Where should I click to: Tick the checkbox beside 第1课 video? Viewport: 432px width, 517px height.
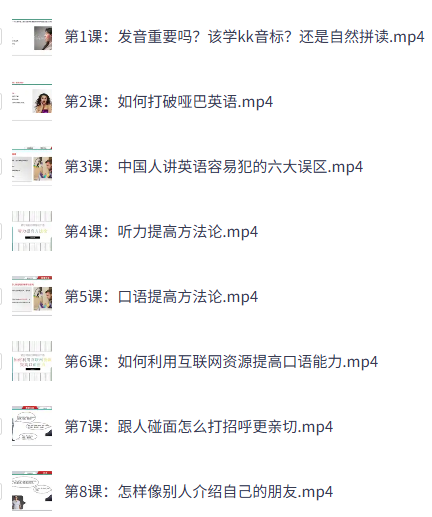1,37
